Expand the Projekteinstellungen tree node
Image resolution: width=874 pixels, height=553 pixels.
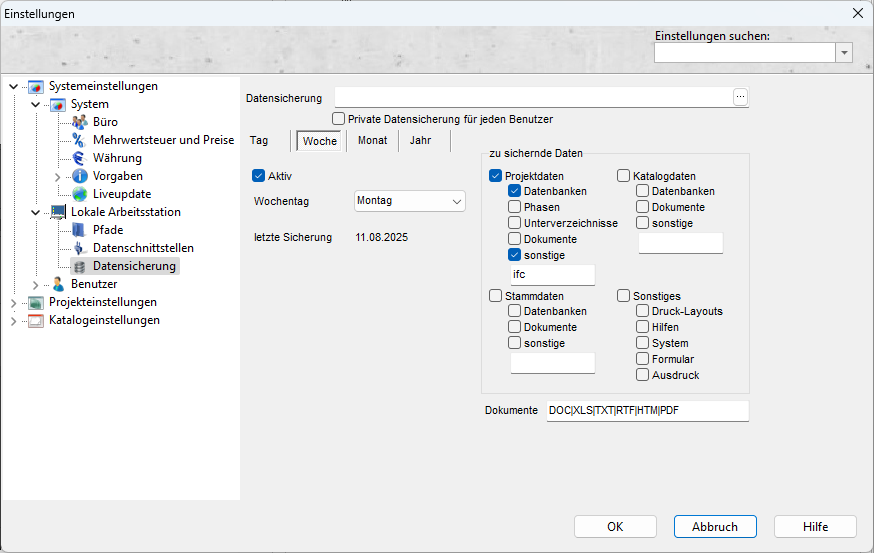tap(13, 302)
